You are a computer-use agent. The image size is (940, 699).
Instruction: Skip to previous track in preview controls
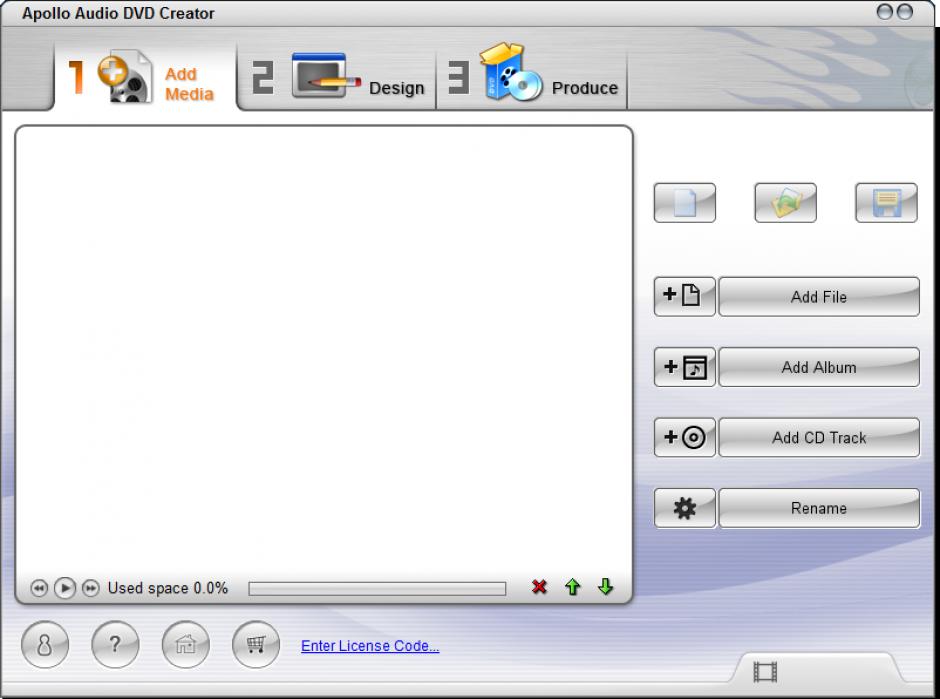39,588
